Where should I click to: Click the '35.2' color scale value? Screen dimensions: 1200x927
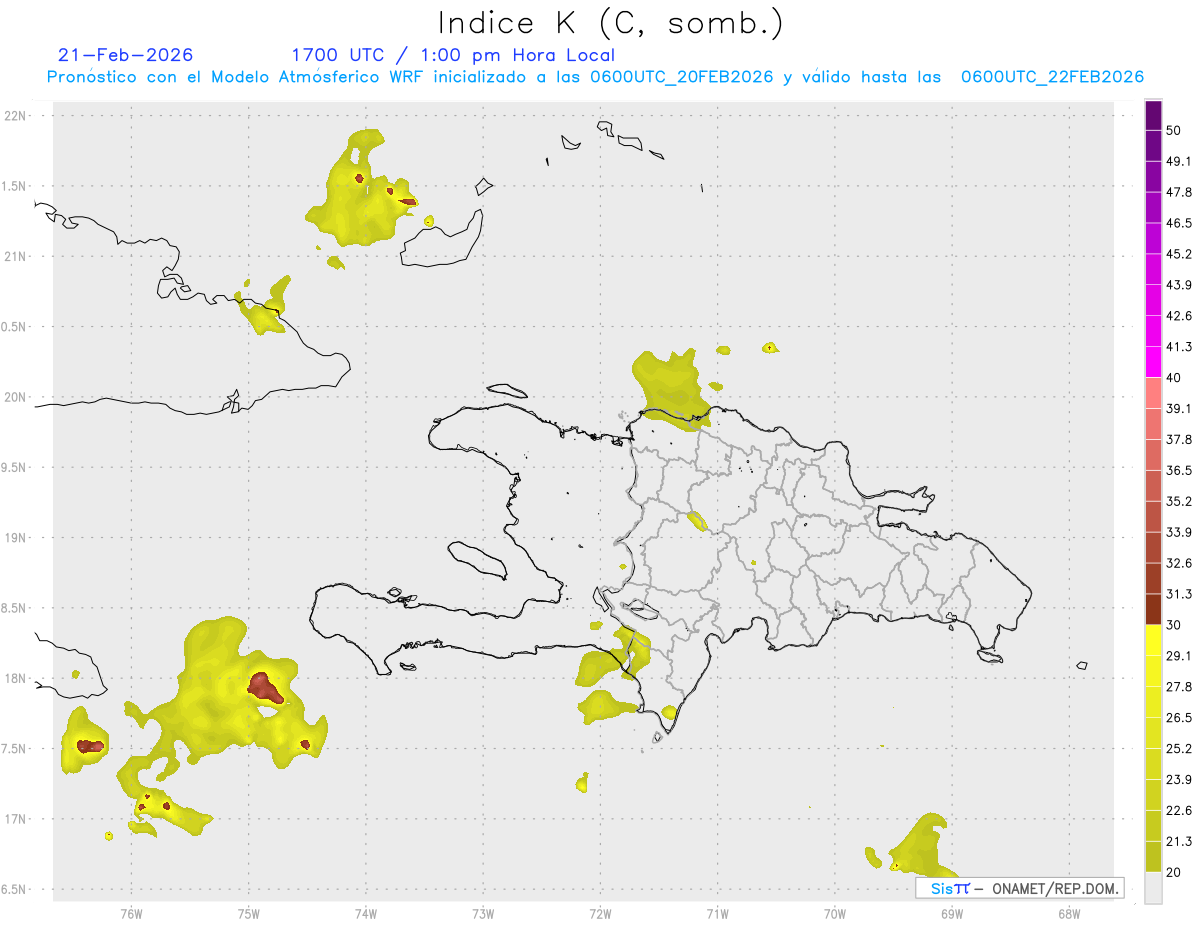point(1178,501)
